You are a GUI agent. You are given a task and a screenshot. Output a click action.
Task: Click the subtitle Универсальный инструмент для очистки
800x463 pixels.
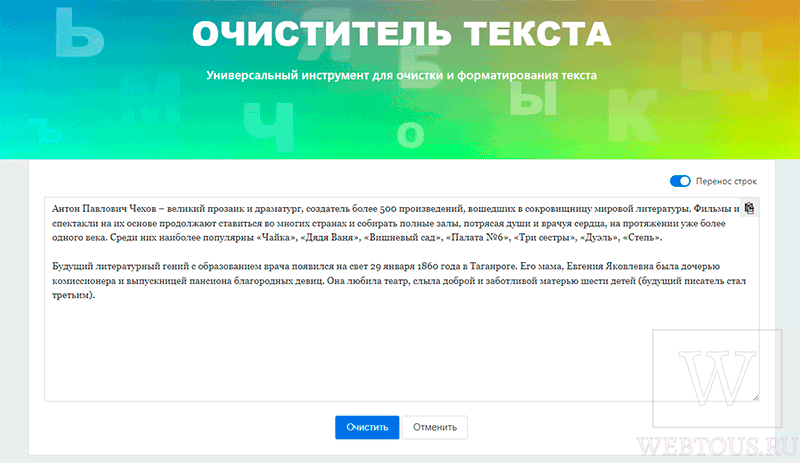click(402, 76)
